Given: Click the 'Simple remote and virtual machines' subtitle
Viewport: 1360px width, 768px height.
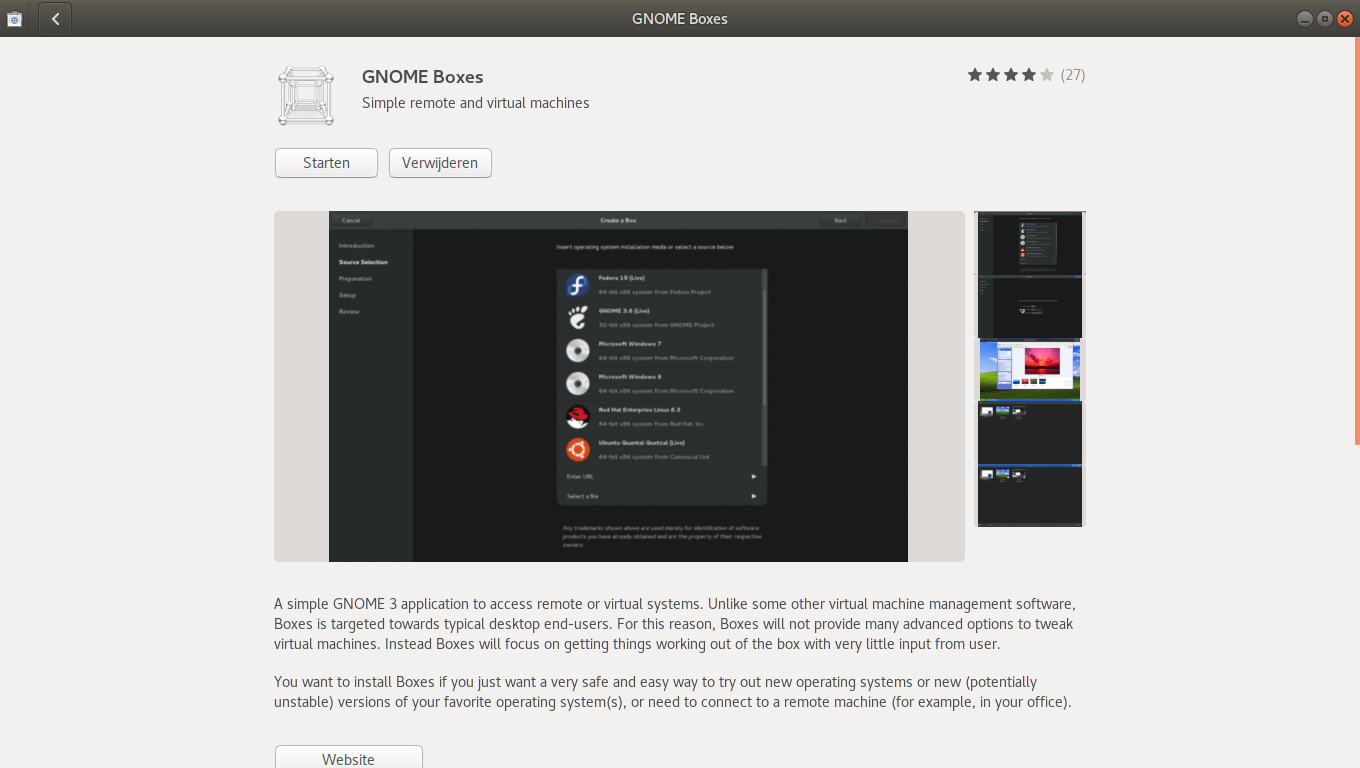Looking at the screenshot, I should [475, 103].
